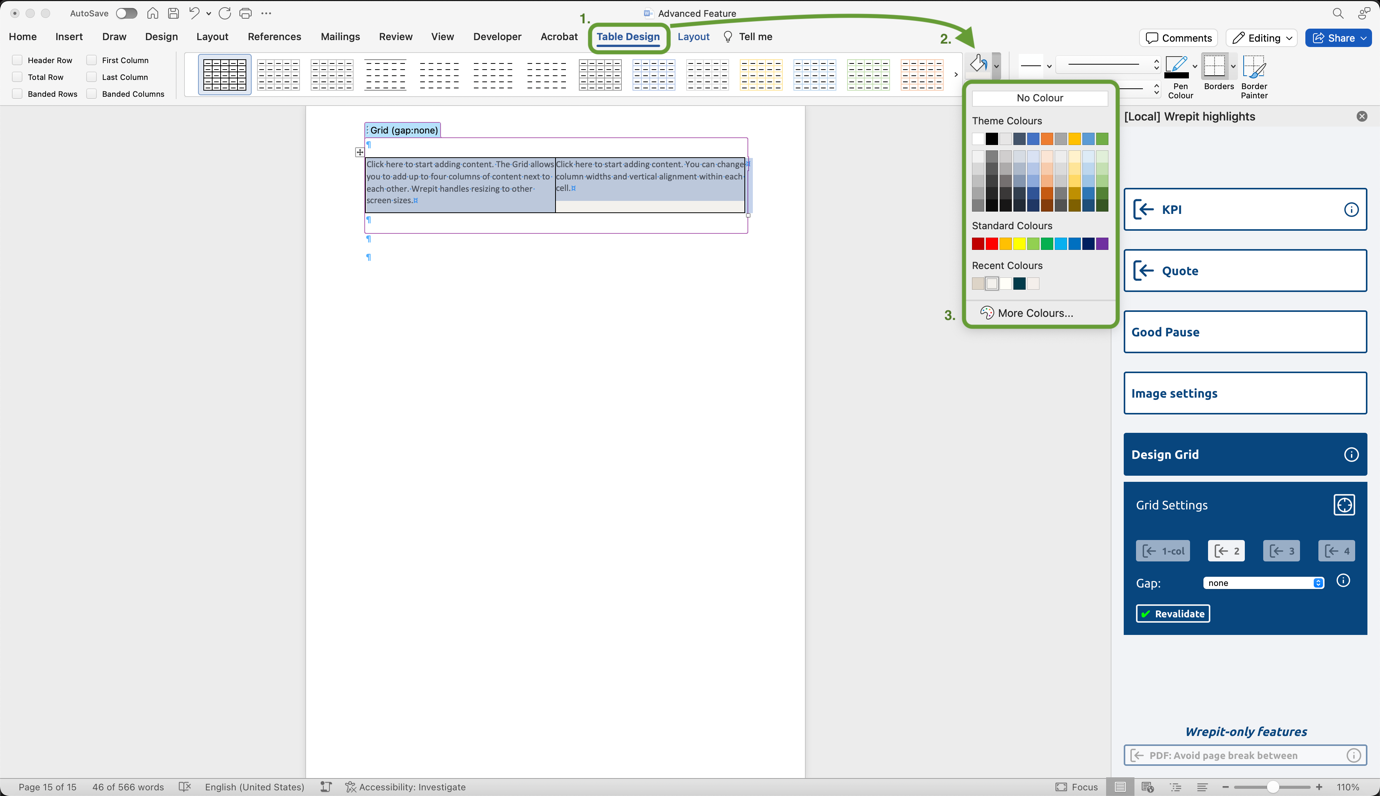Click the KPI info icon
1380x796 pixels.
[1351, 210]
